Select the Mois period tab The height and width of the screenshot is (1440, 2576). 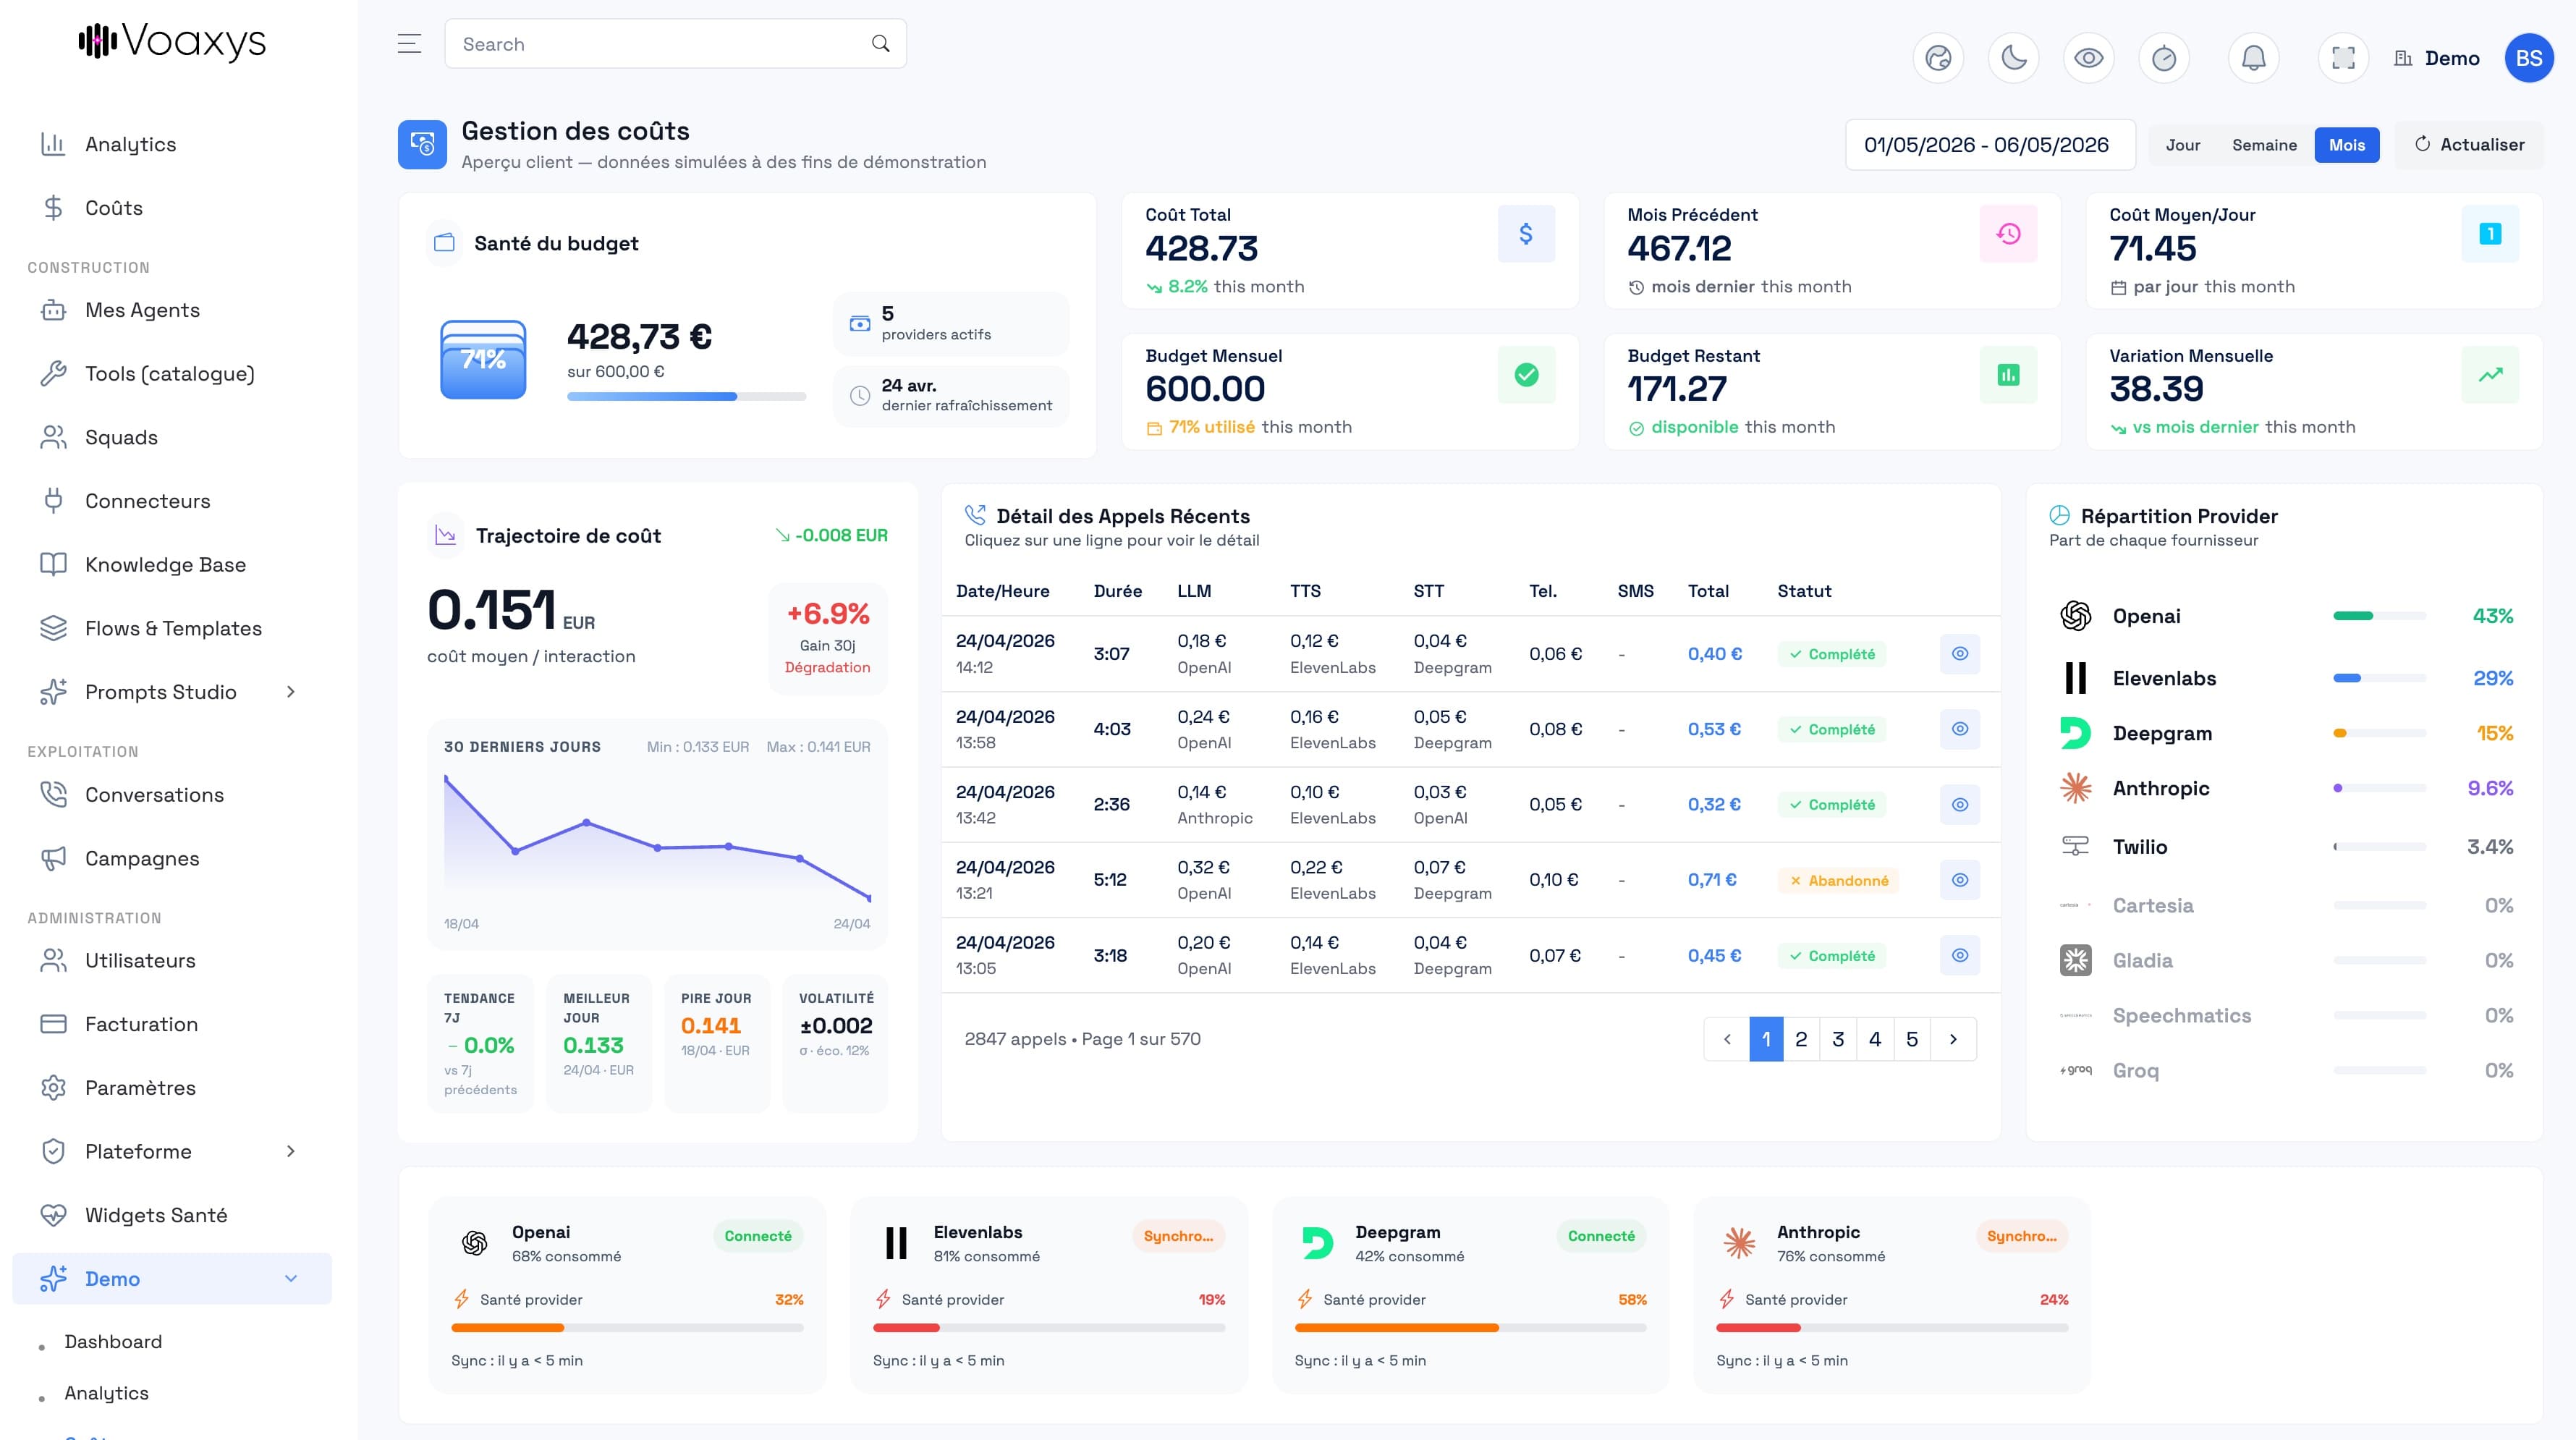[x=2346, y=144]
